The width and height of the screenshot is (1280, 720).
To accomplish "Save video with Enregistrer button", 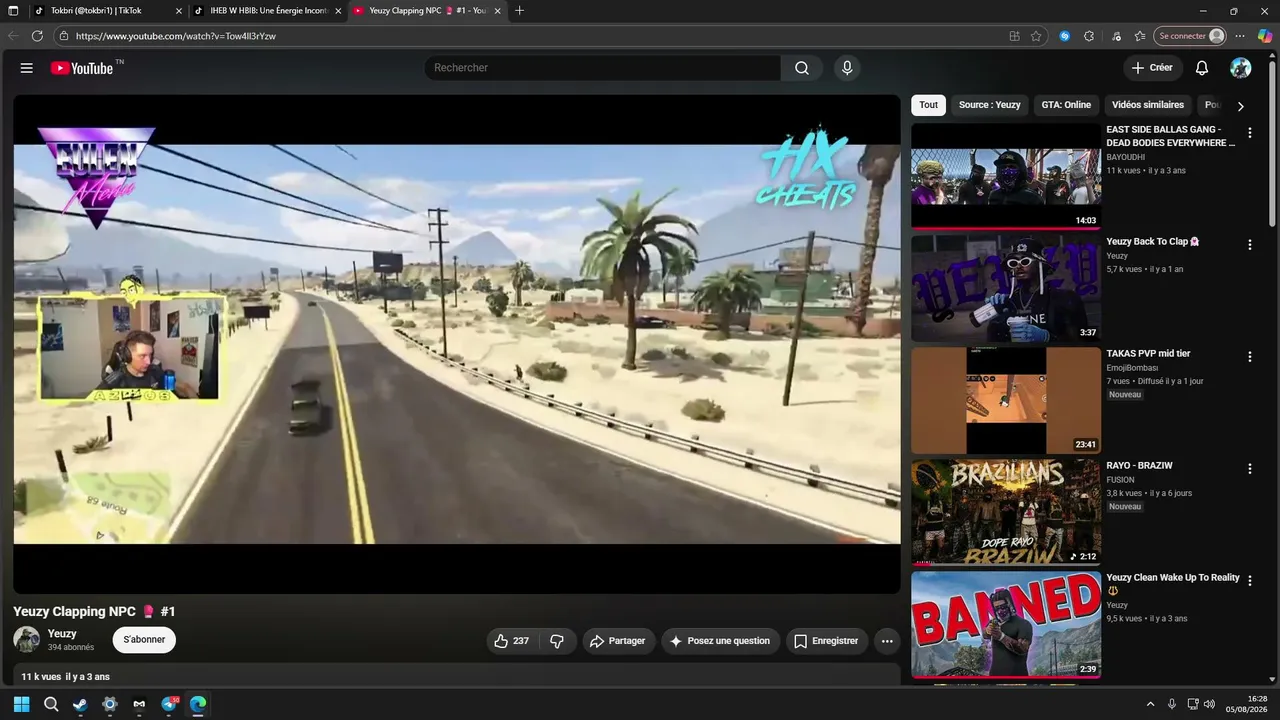I will point(826,641).
